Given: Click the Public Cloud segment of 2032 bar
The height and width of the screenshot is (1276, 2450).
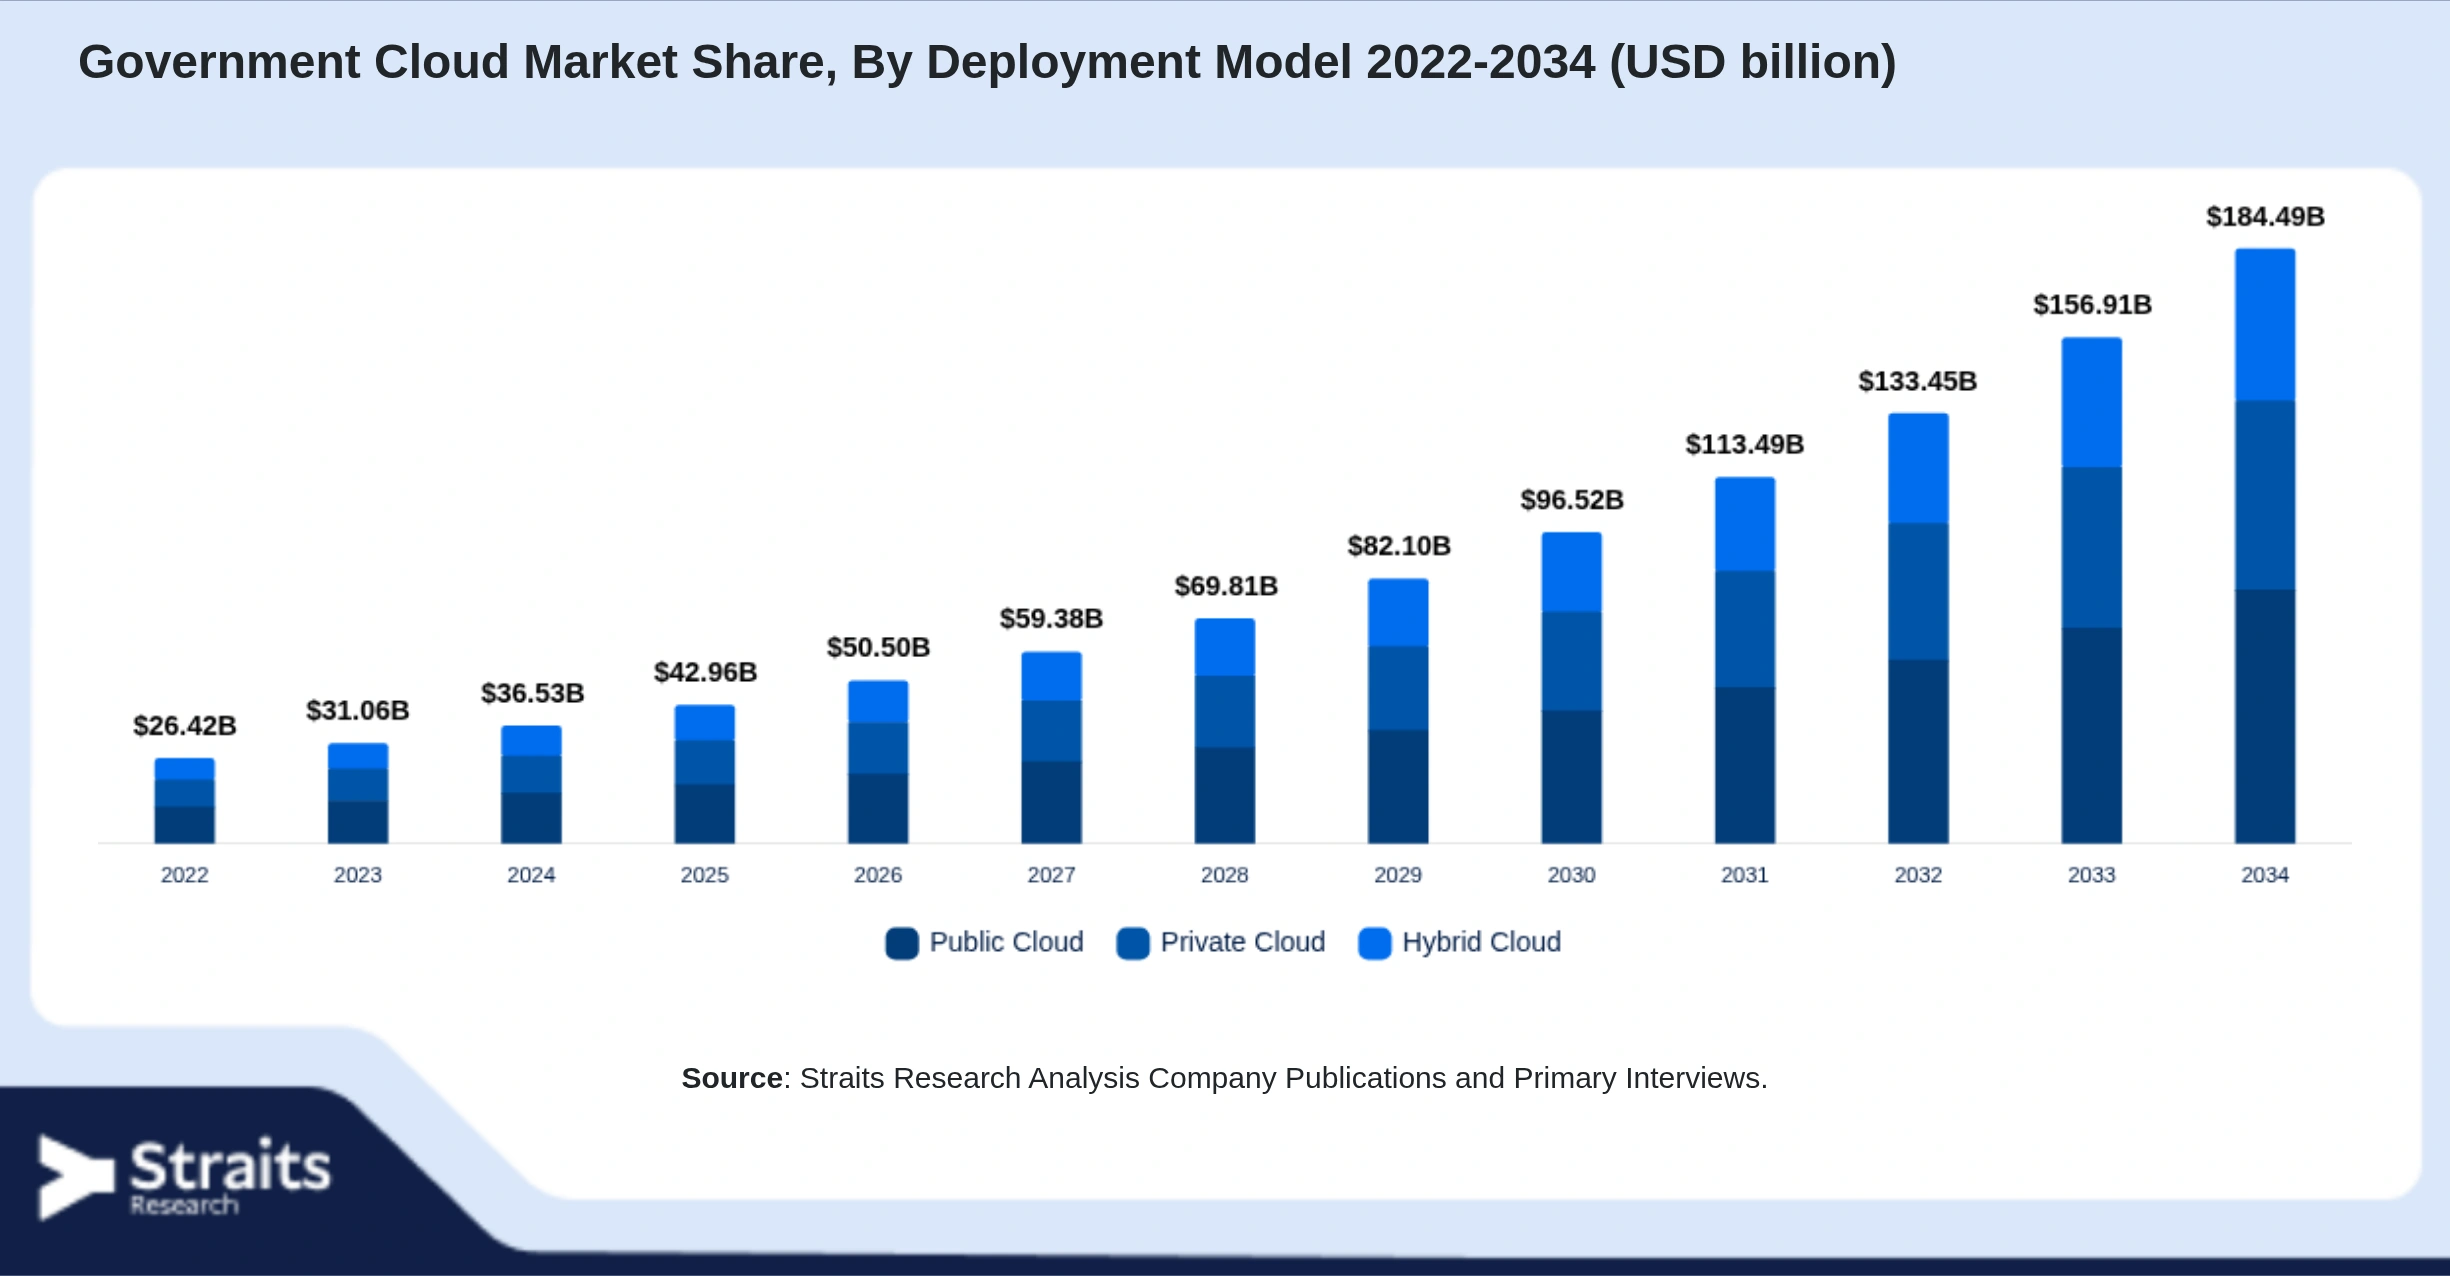Looking at the screenshot, I should (1918, 751).
